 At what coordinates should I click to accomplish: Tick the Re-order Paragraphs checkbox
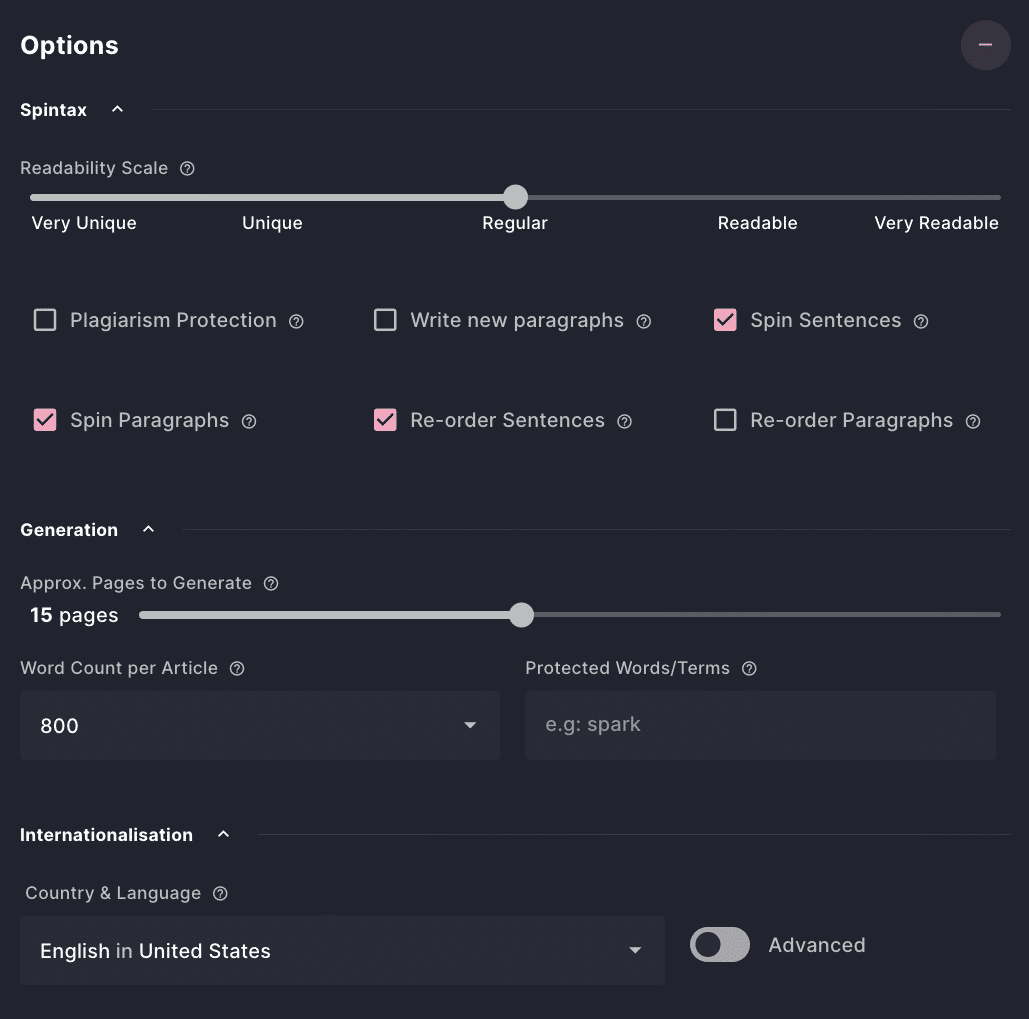tap(725, 420)
